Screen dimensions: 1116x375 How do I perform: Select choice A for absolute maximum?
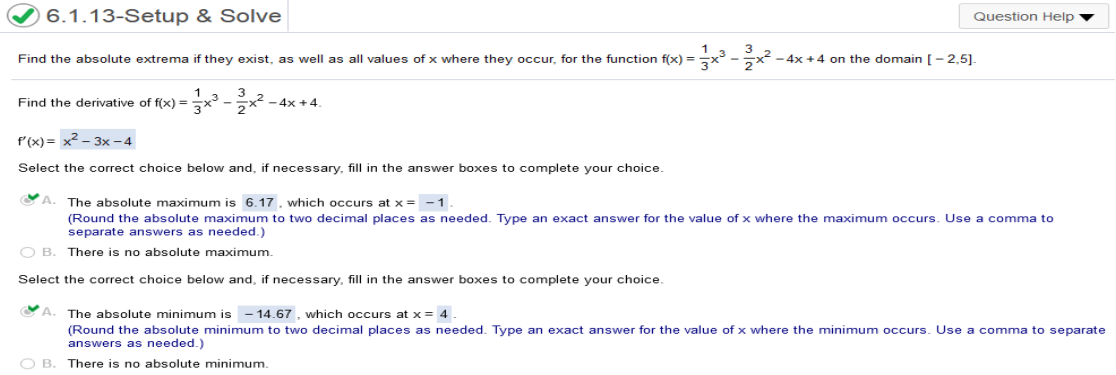28,201
